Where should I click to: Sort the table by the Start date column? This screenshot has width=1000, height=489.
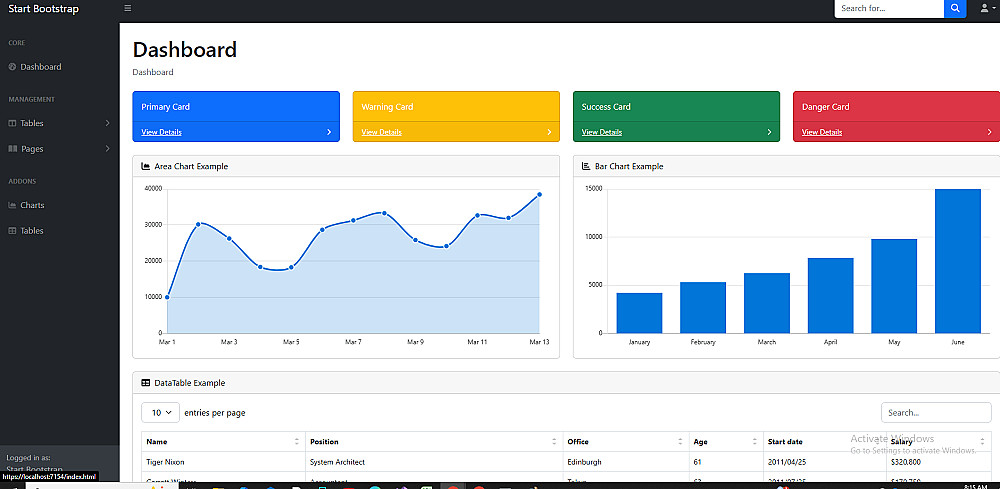[x=824, y=442]
